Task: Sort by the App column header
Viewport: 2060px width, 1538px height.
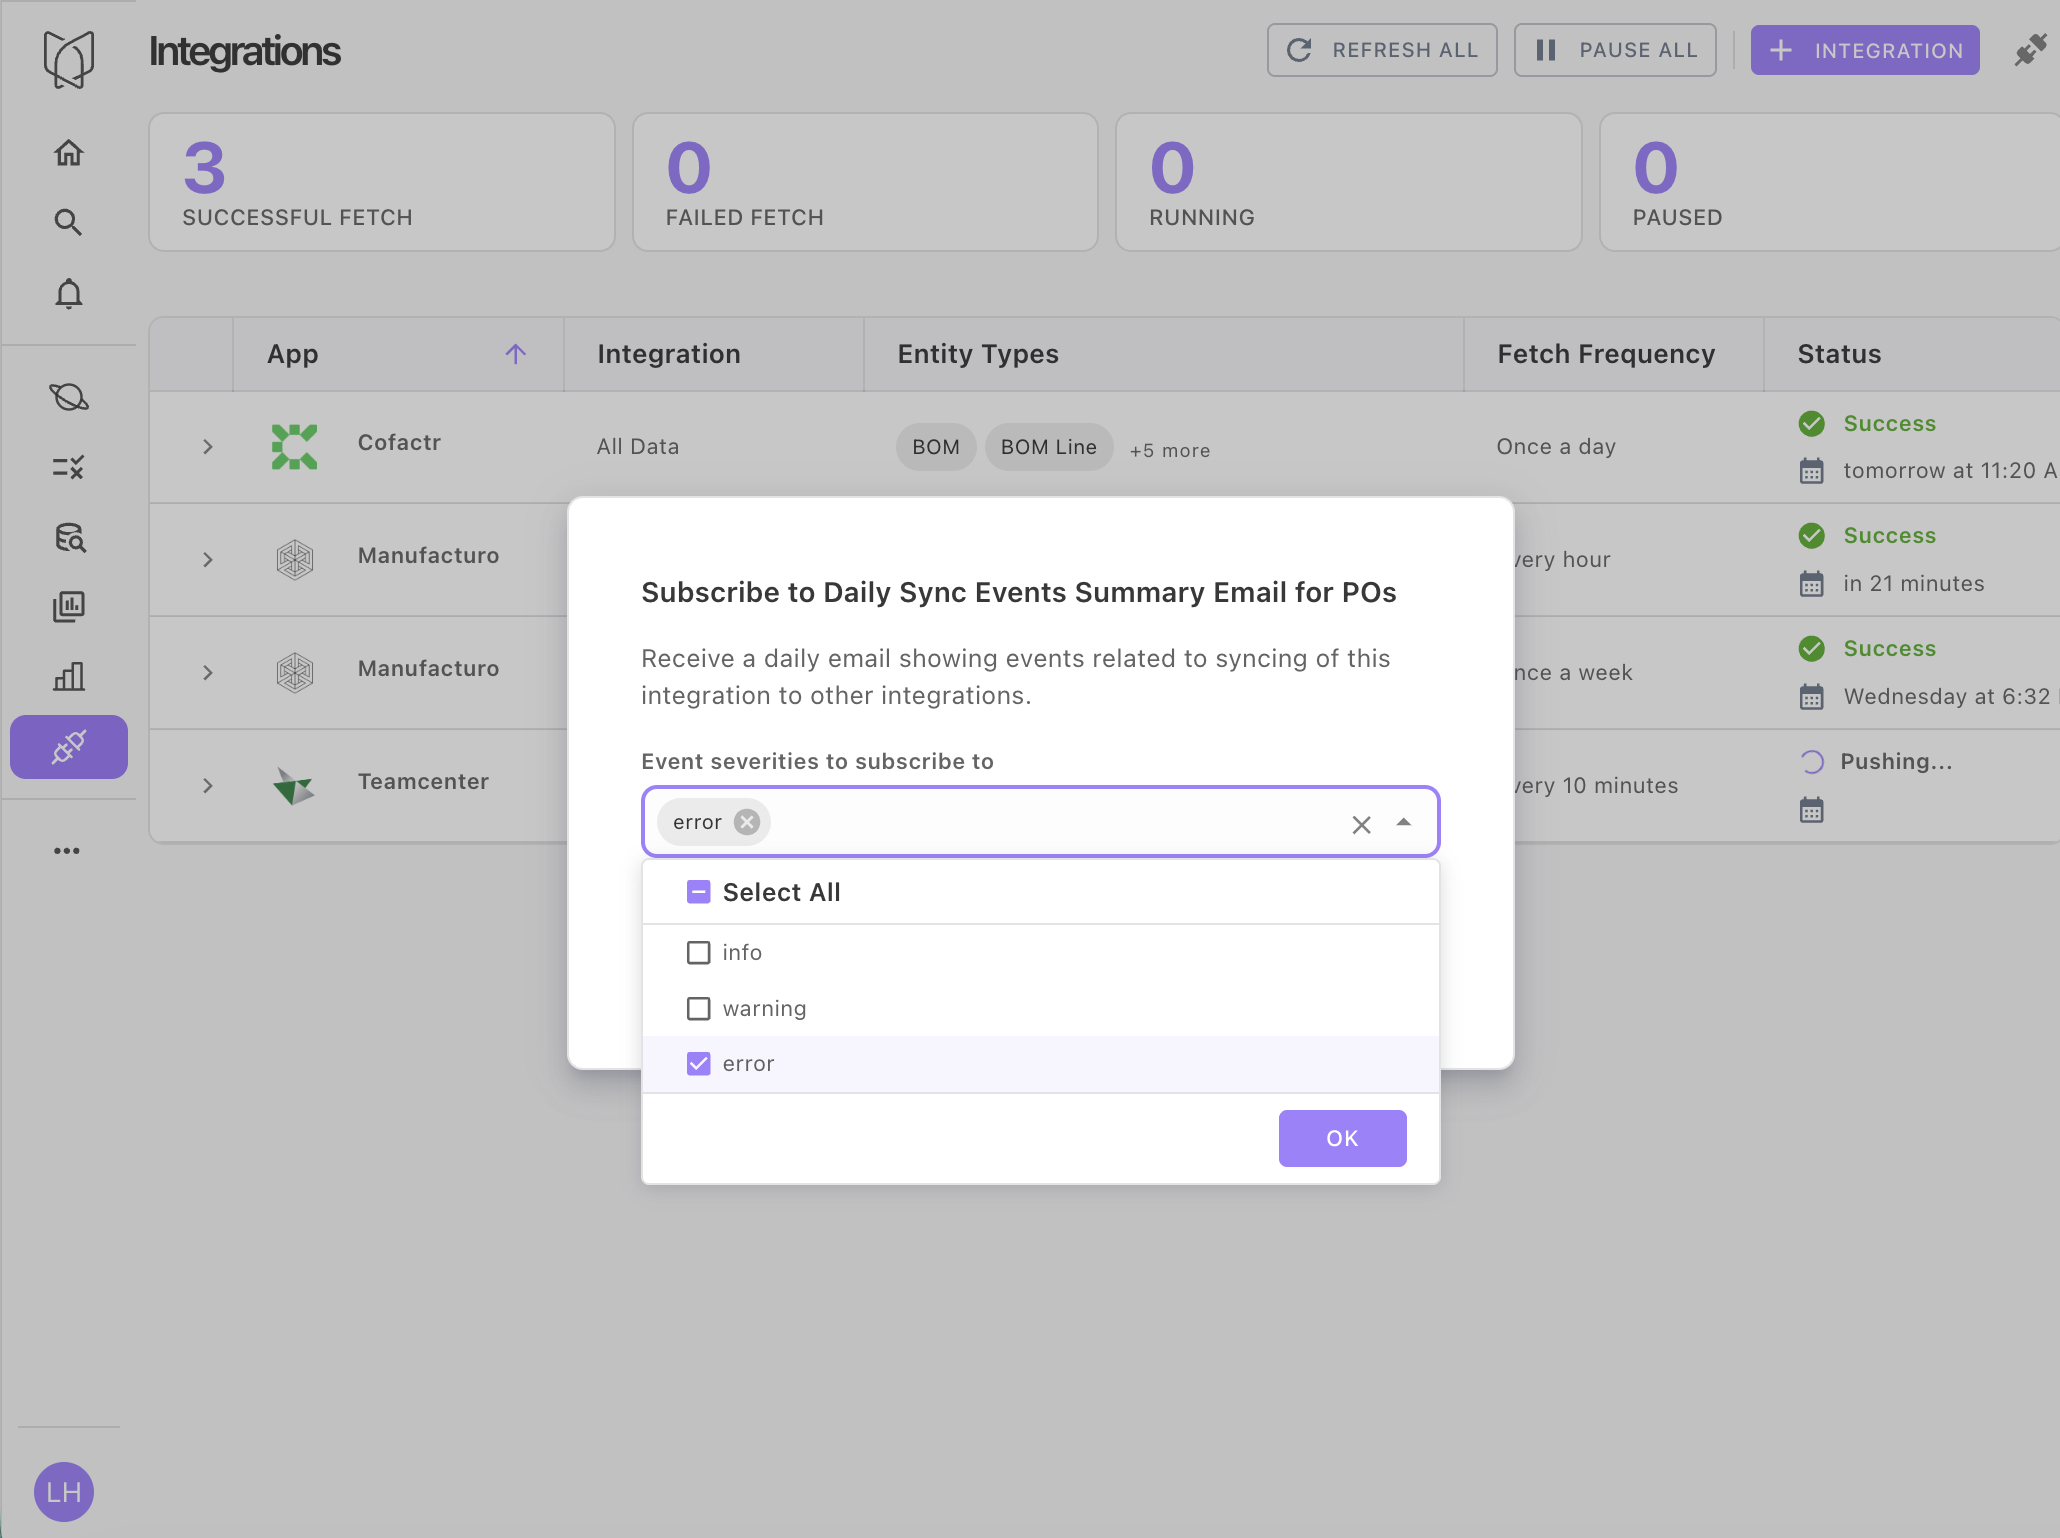Action: 293,354
